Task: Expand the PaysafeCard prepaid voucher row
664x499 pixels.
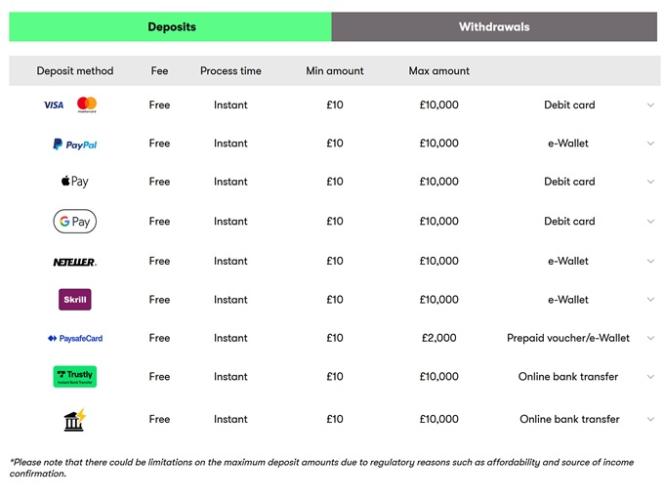Action: [x=651, y=338]
